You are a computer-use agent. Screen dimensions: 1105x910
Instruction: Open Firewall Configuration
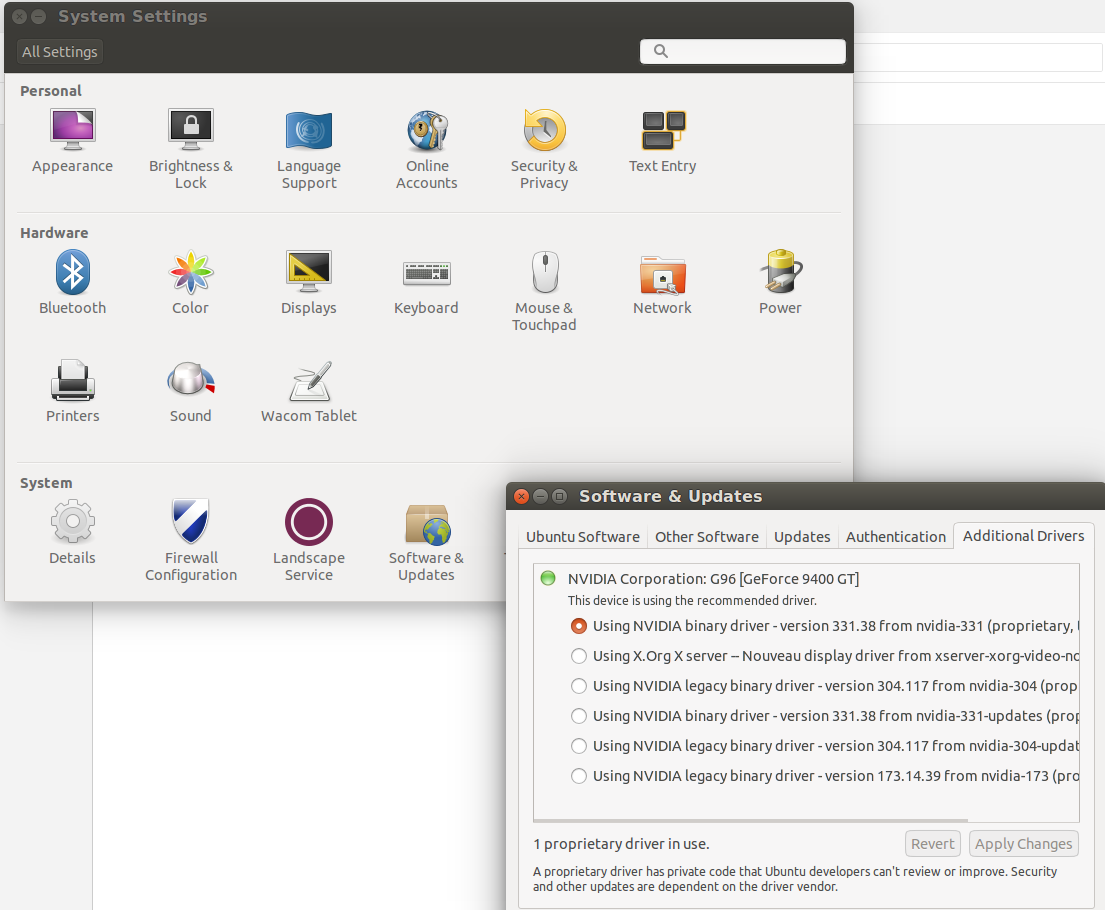pos(191,541)
